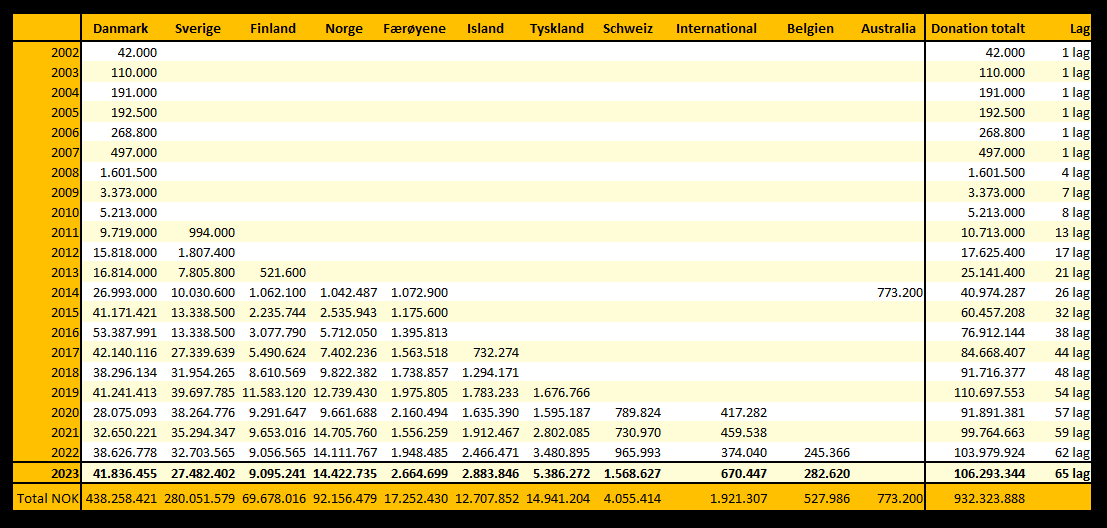Image resolution: width=1107 pixels, height=528 pixels.
Task: Select the Sverige column header
Action: tap(197, 28)
